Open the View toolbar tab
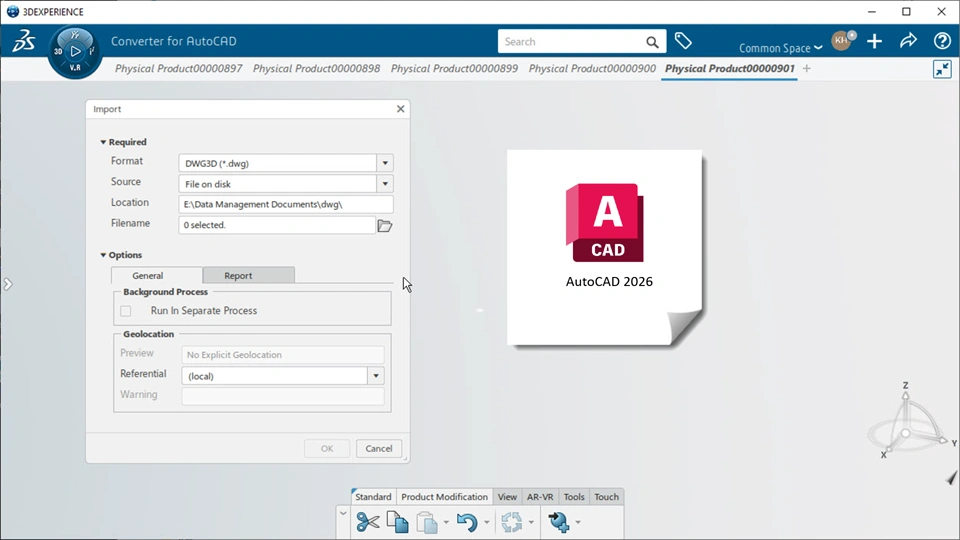 tap(507, 497)
